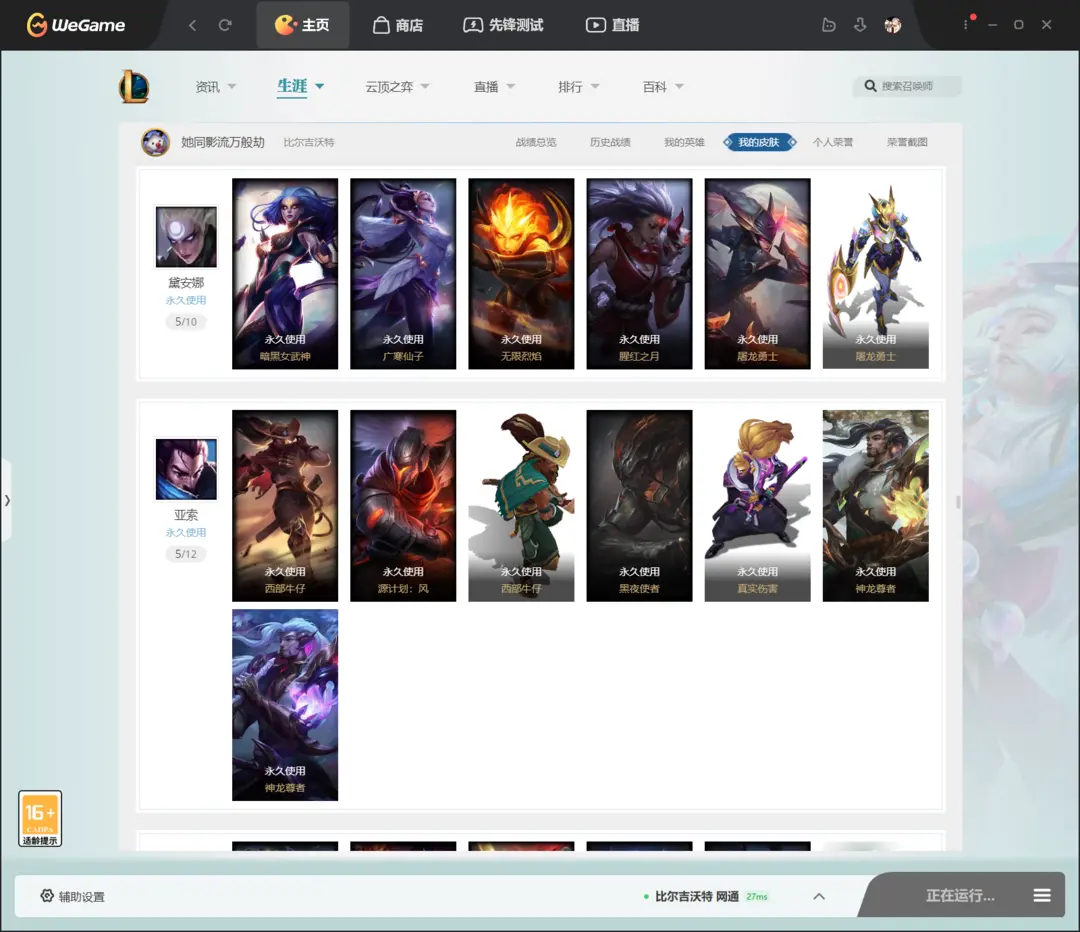1080x932 pixels.
Task: Expand the server panel with up chevron
Action: (819, 896)
